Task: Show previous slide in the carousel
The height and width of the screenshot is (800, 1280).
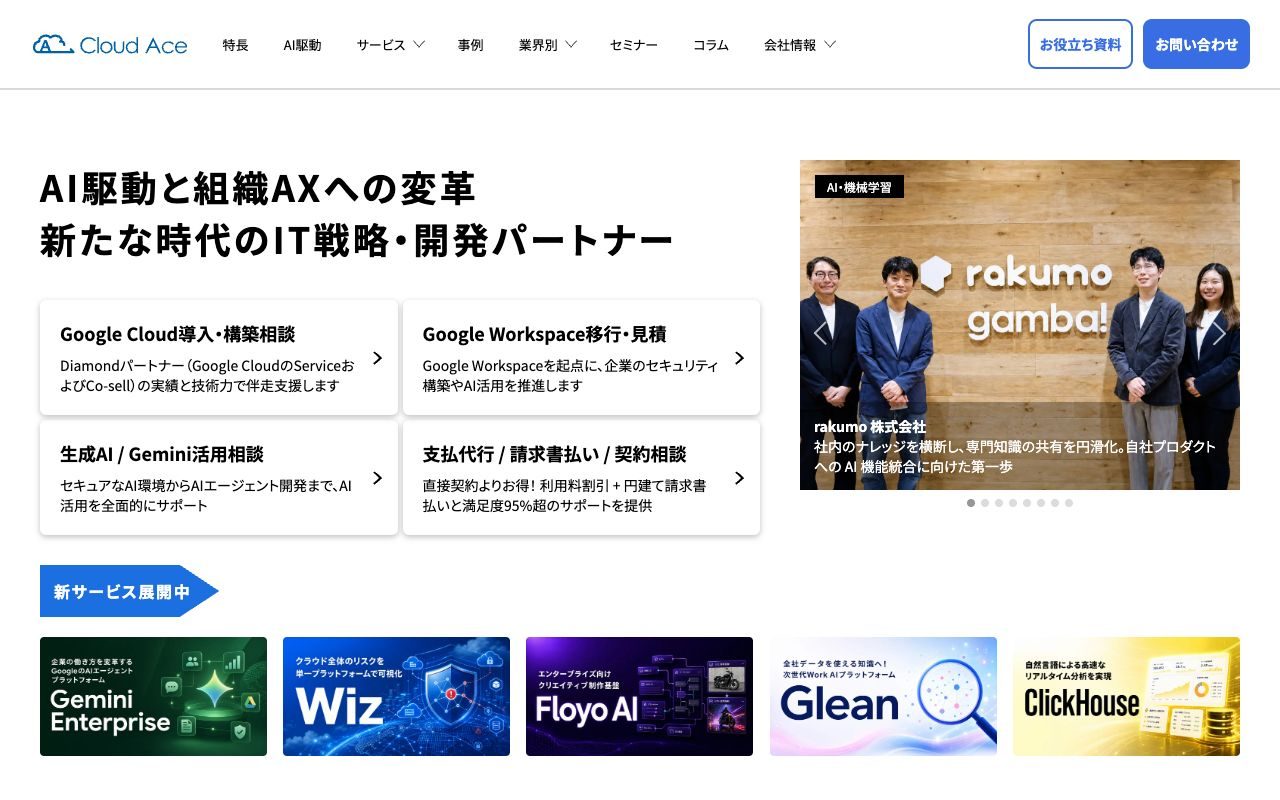Action: [820, 333]
